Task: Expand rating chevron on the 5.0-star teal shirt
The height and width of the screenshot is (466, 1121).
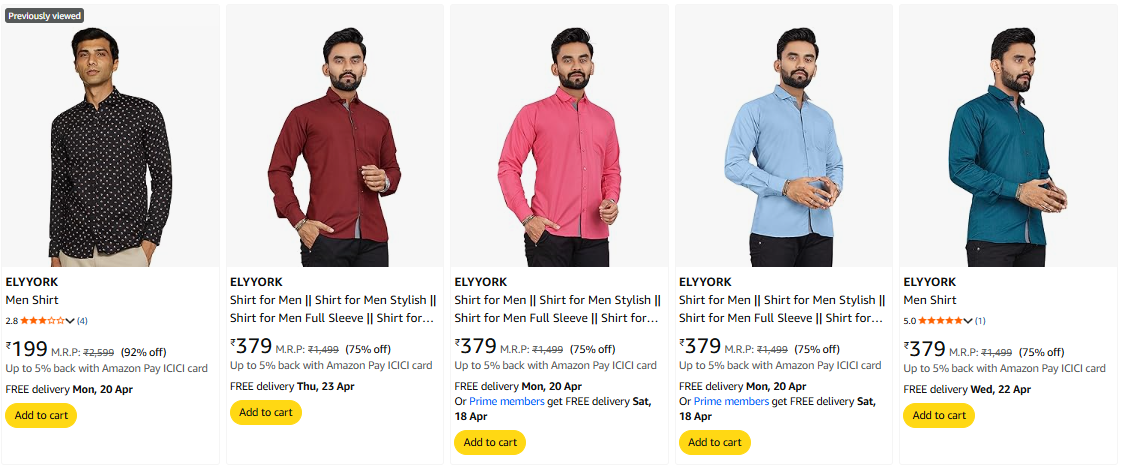Action: tap(967, 321)
